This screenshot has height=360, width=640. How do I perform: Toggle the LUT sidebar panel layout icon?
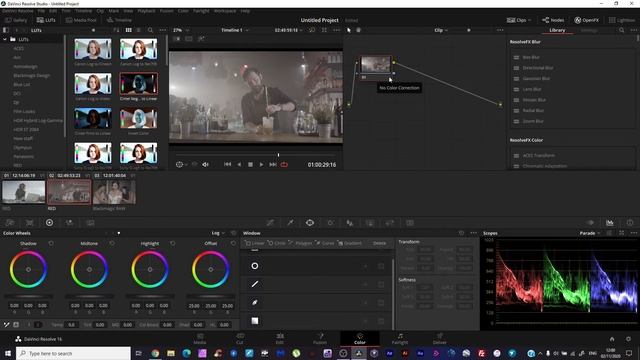click(6, 30)
